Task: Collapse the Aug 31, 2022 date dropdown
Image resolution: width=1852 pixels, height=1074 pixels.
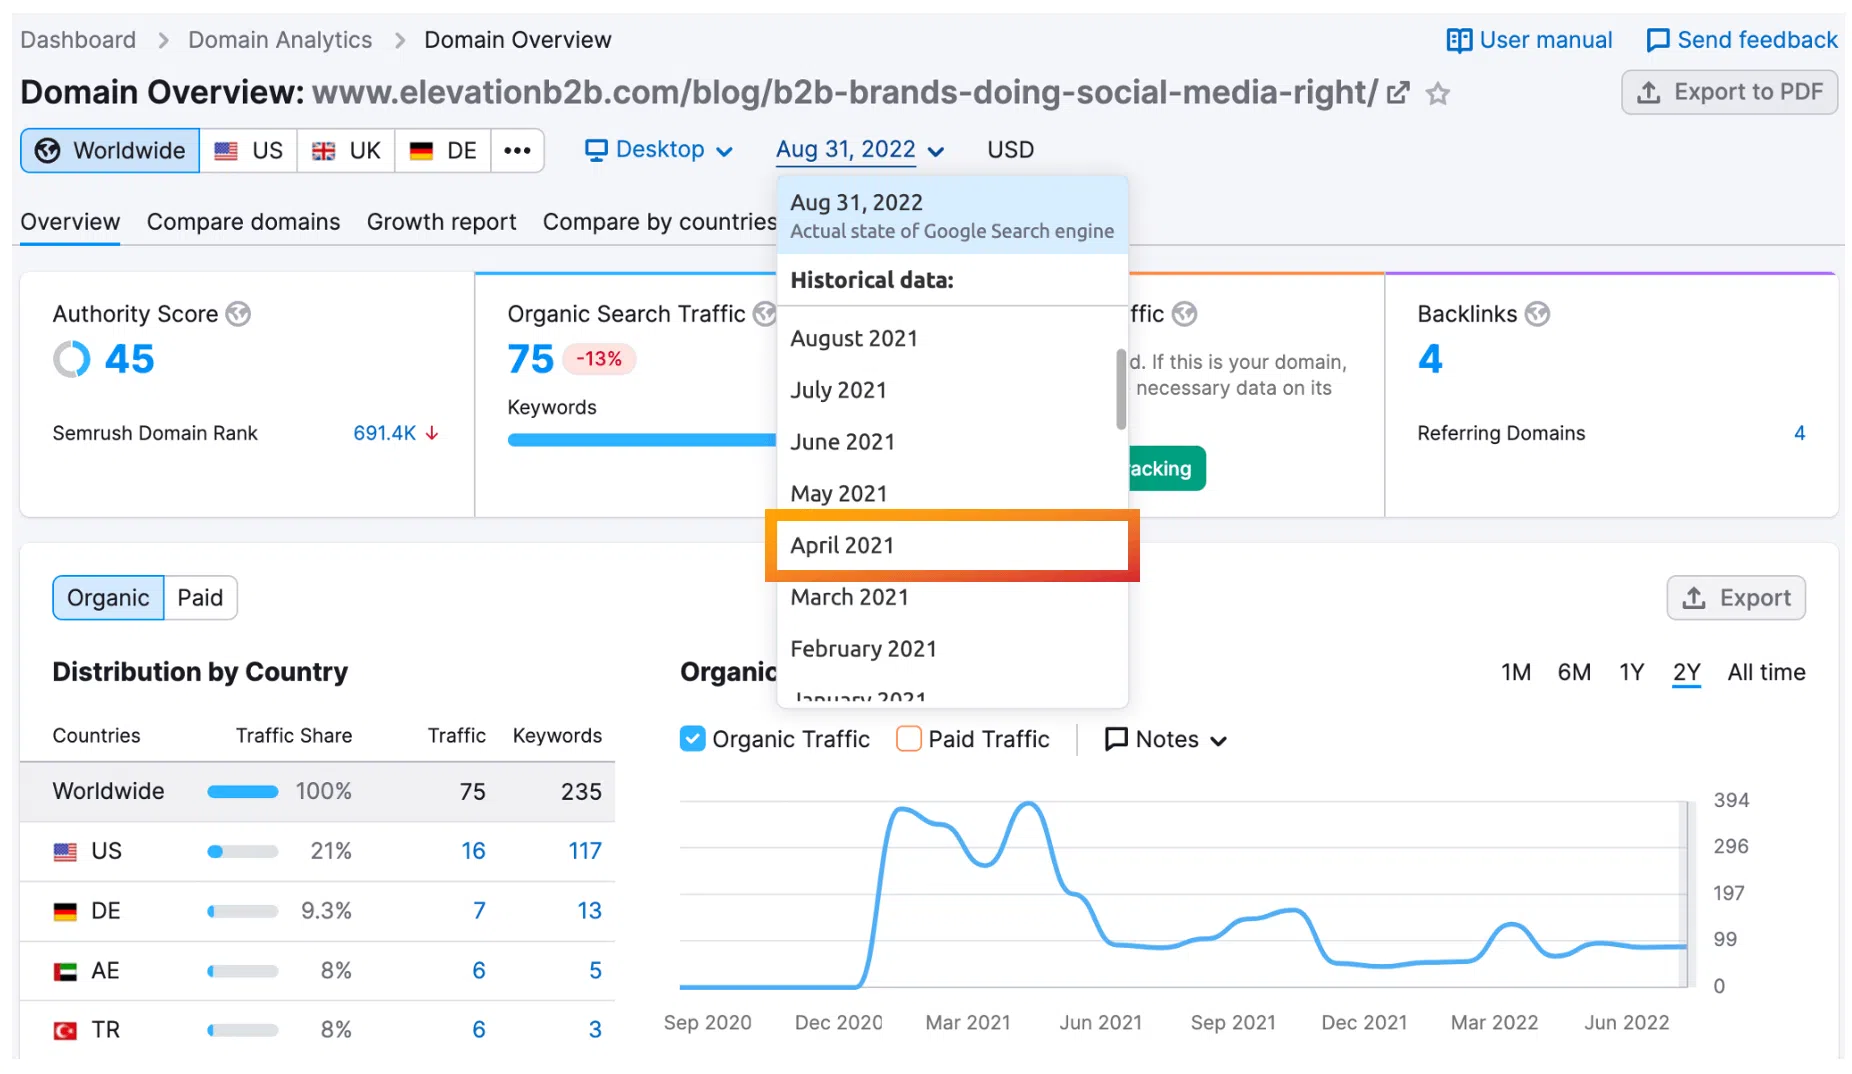Action: tap(860, 150)
